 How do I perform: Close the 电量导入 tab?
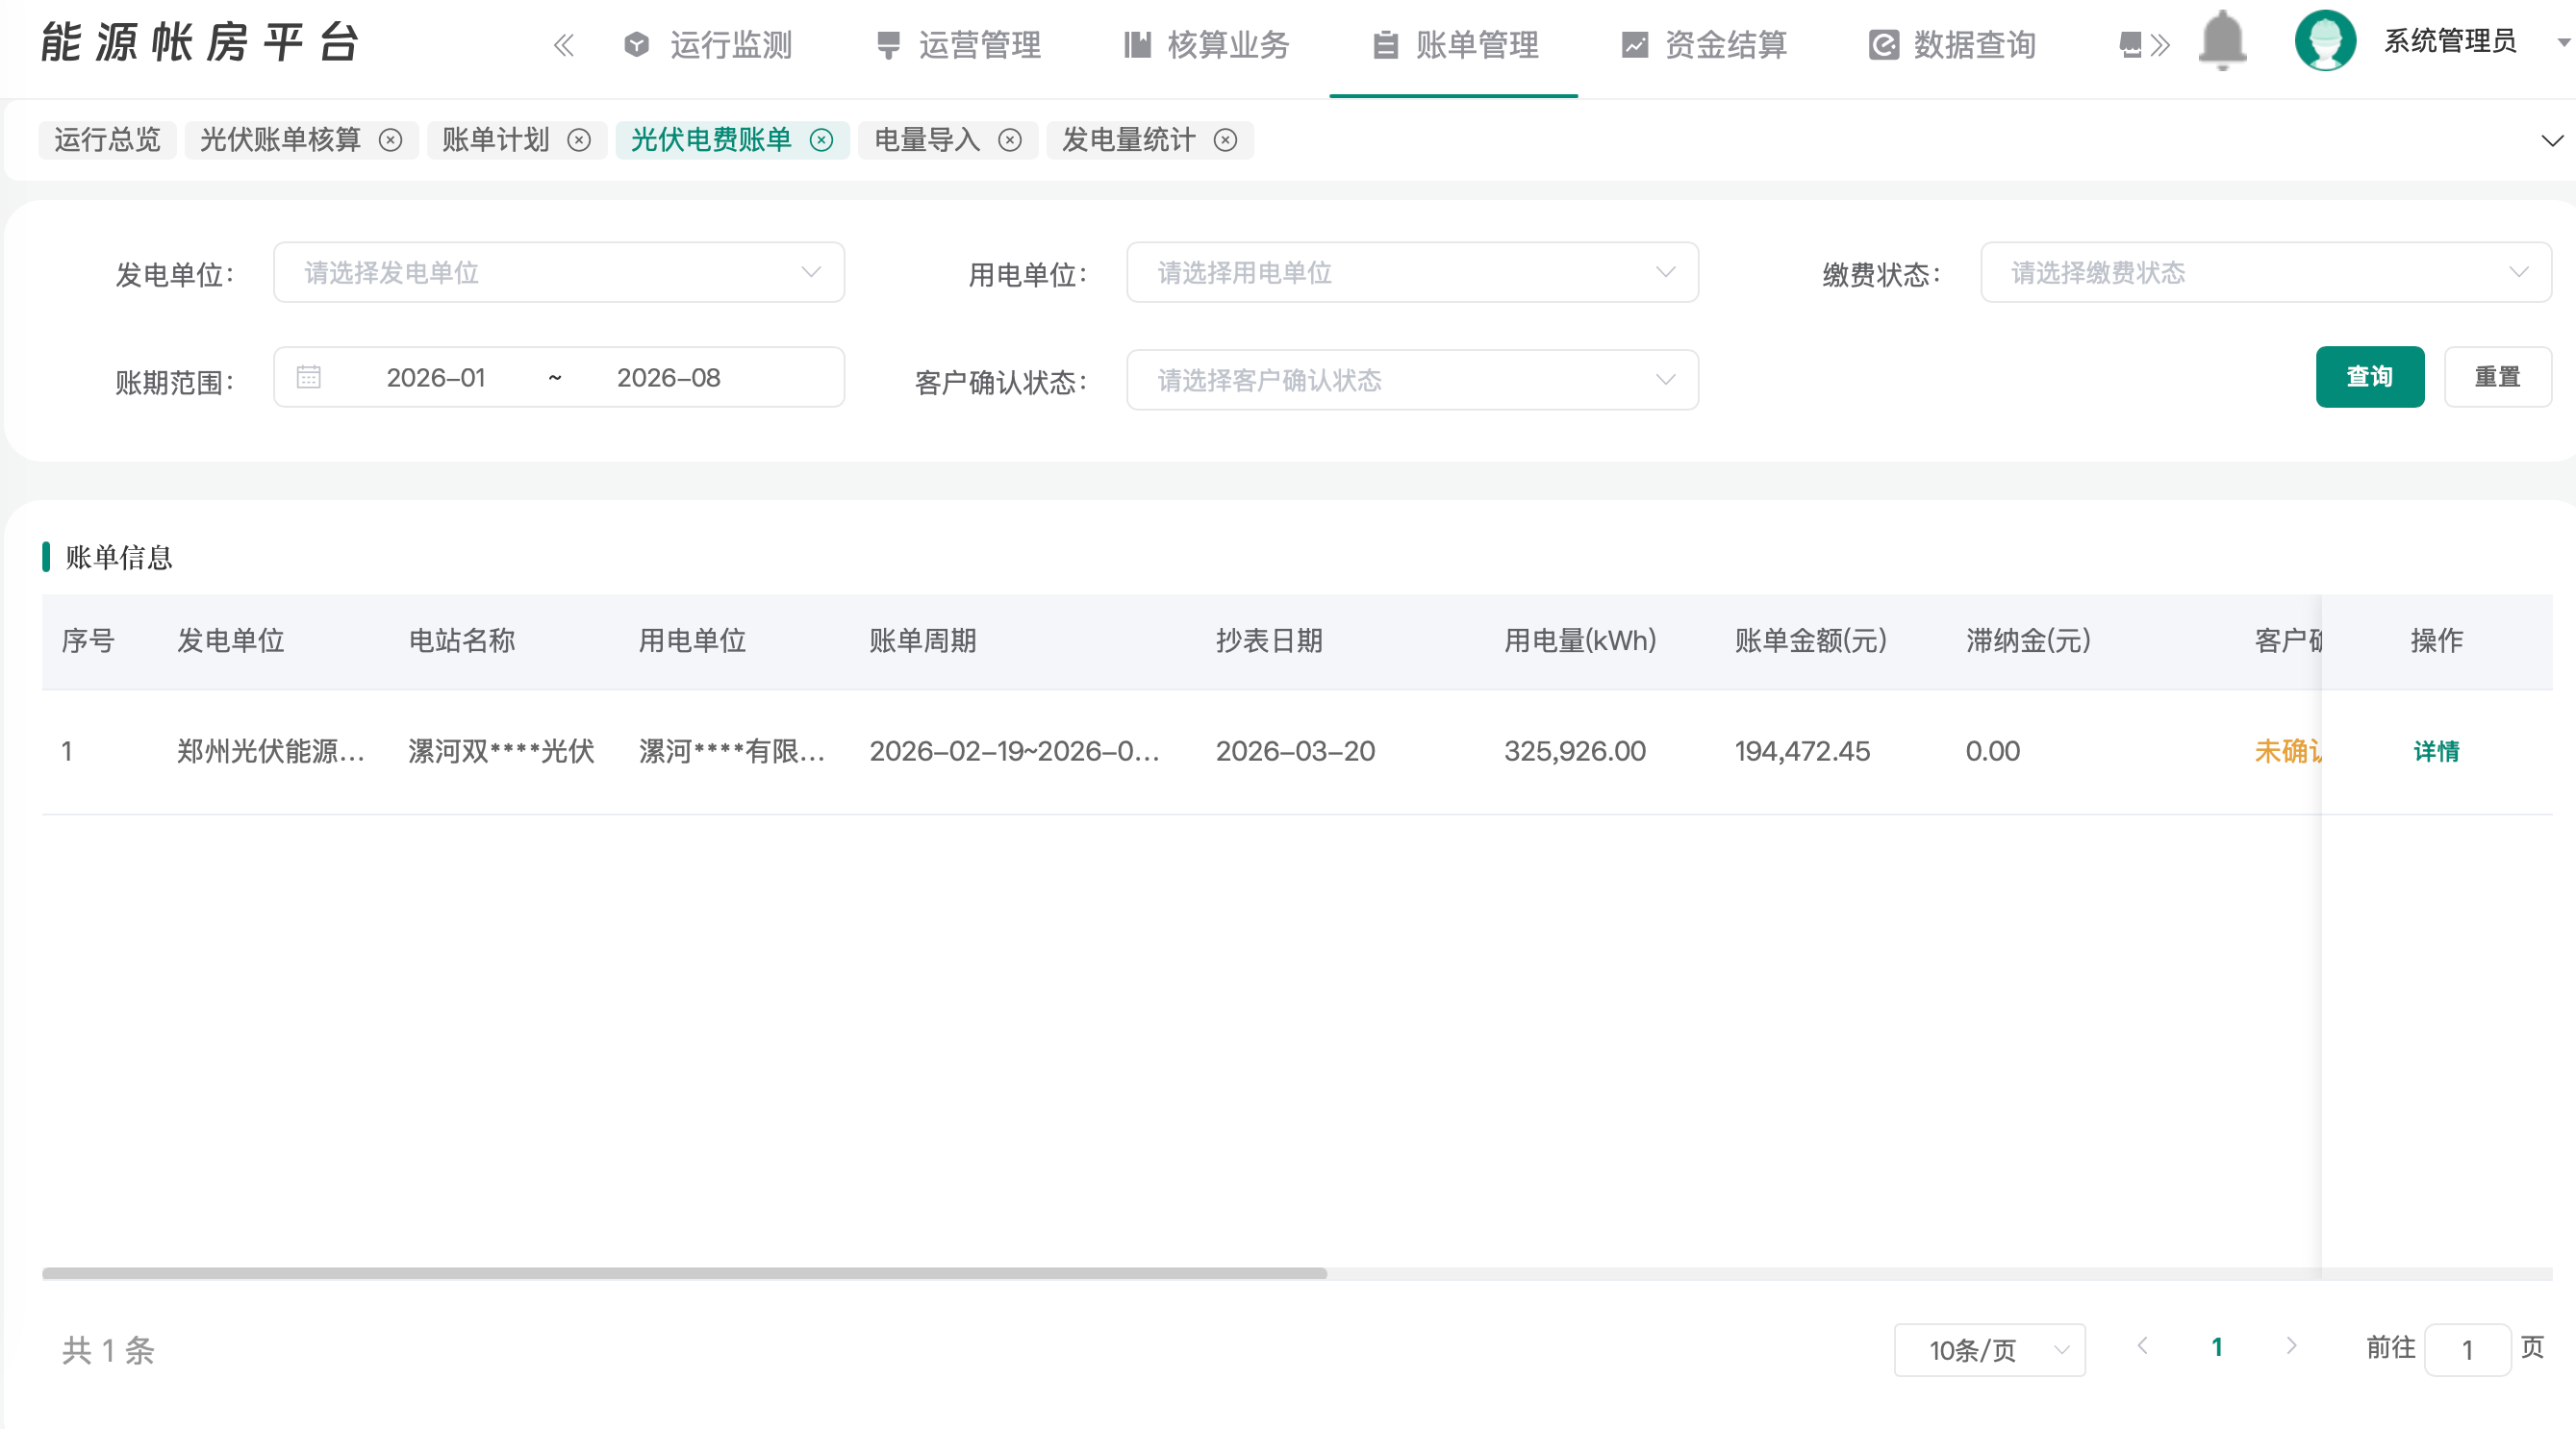(x=1010, y=140)
